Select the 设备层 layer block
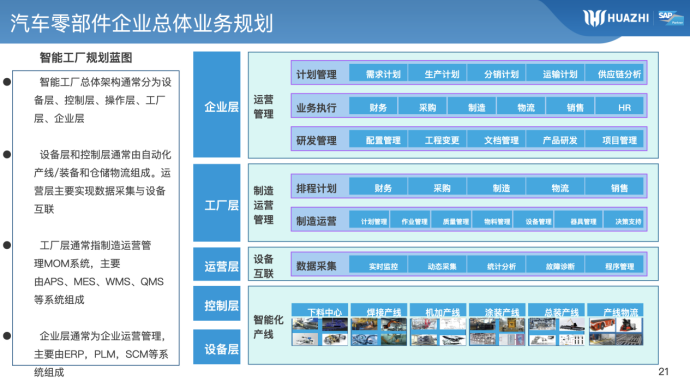 (217, 347)
